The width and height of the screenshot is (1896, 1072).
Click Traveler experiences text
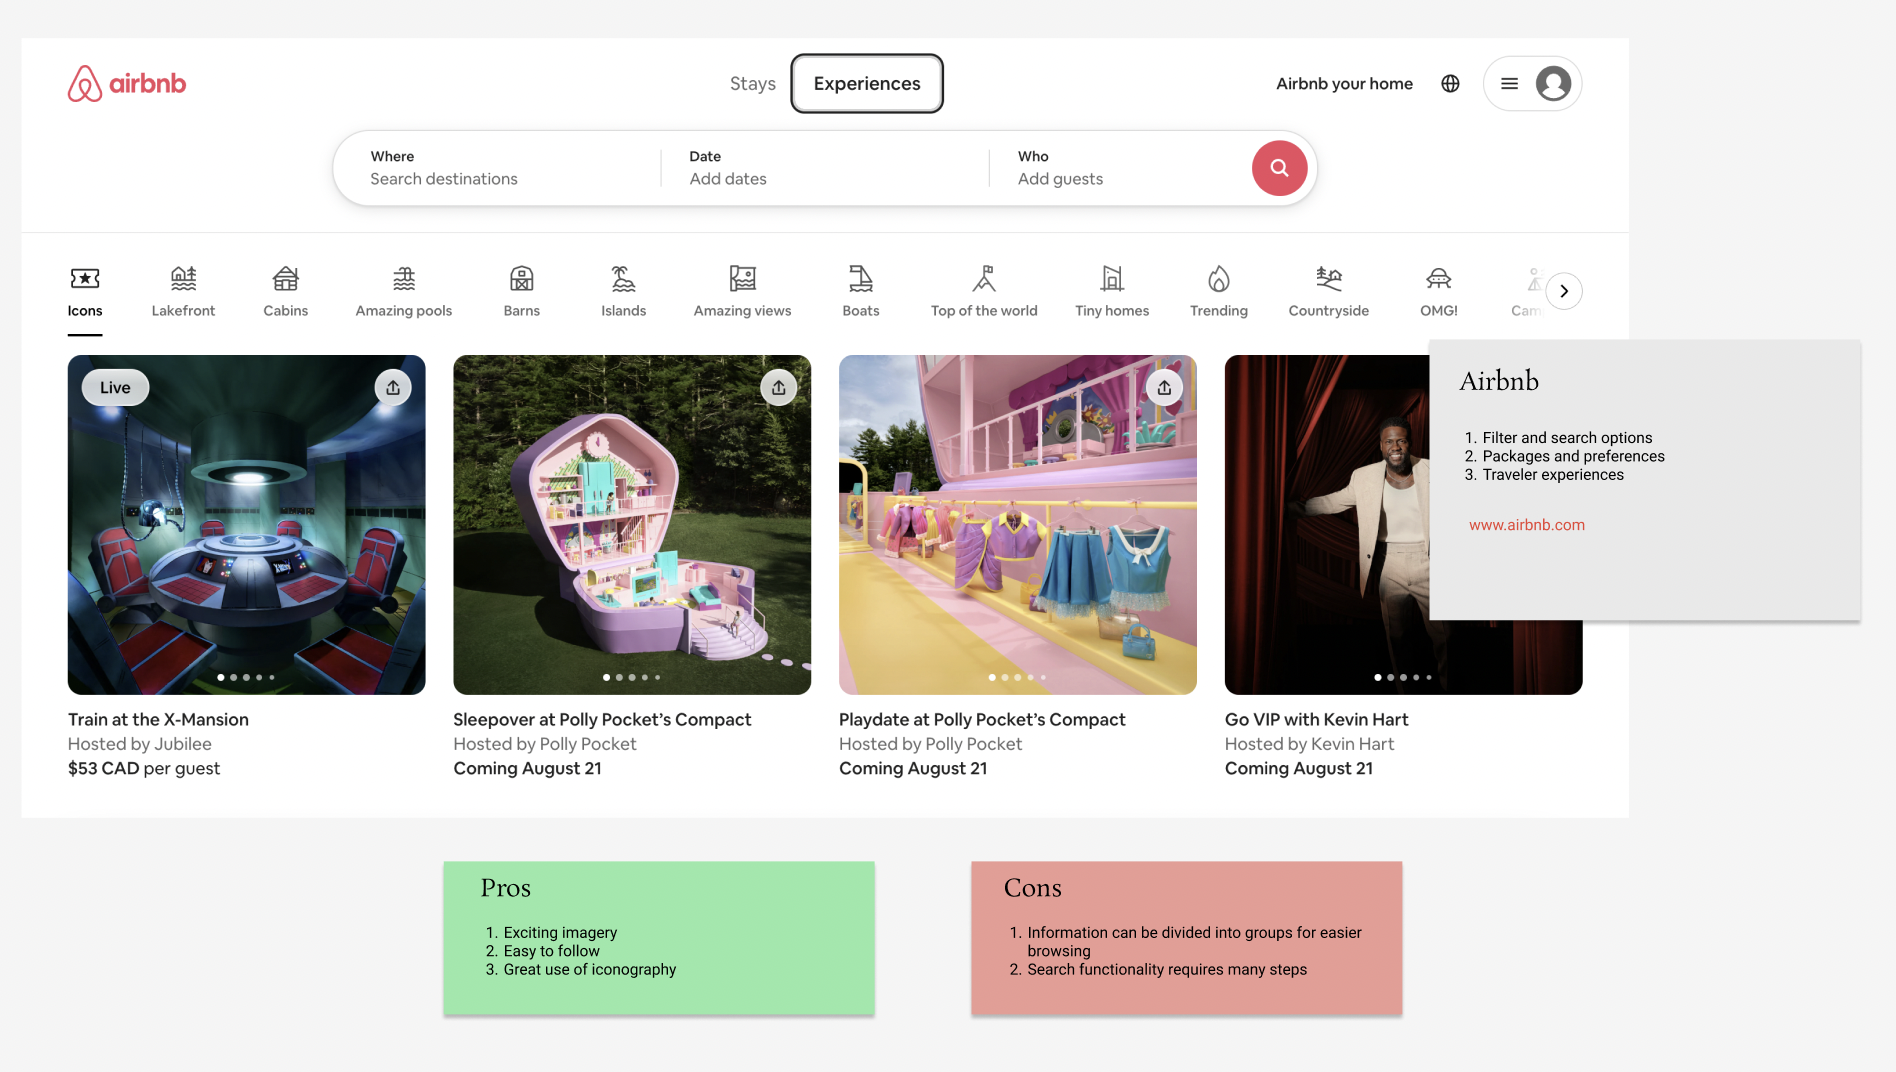point(1553,475)
